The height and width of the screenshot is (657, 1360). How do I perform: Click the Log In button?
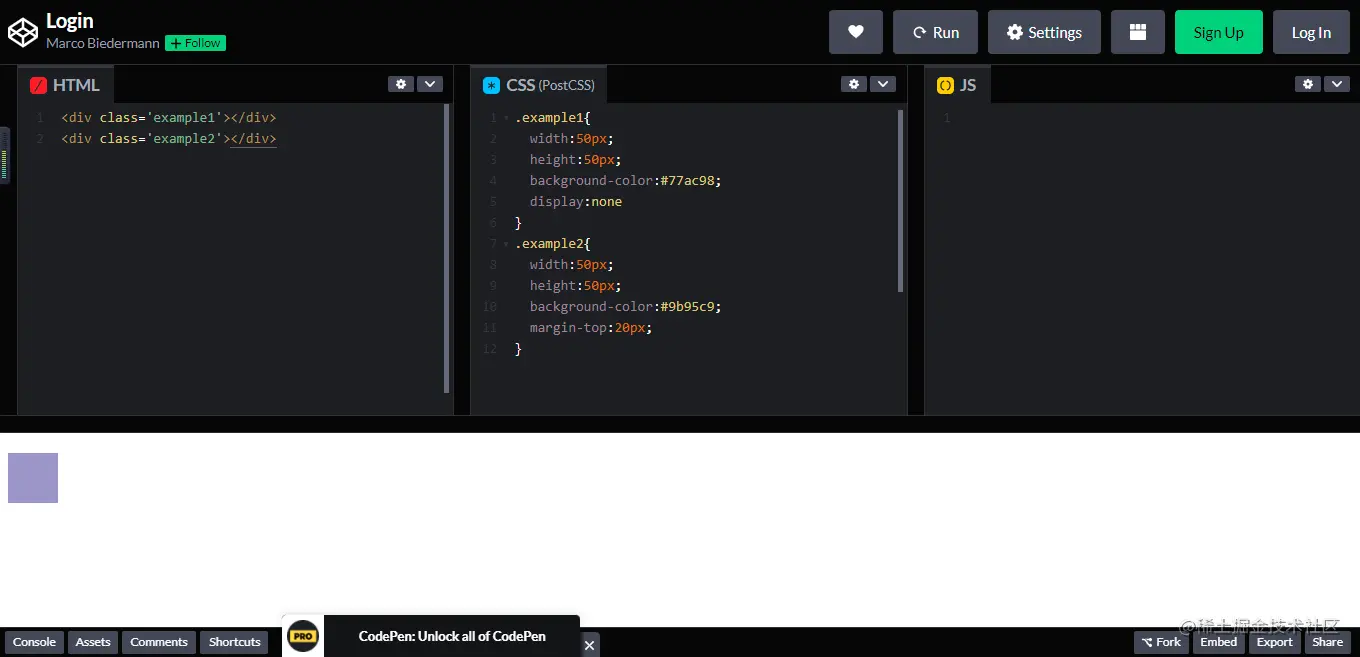(1311, 32)
